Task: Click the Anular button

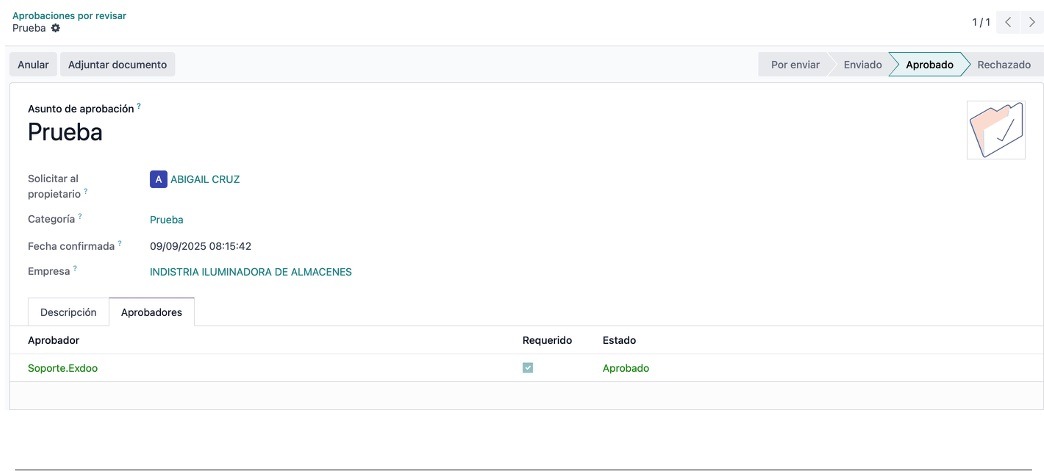Action: (x=33, y=65)
